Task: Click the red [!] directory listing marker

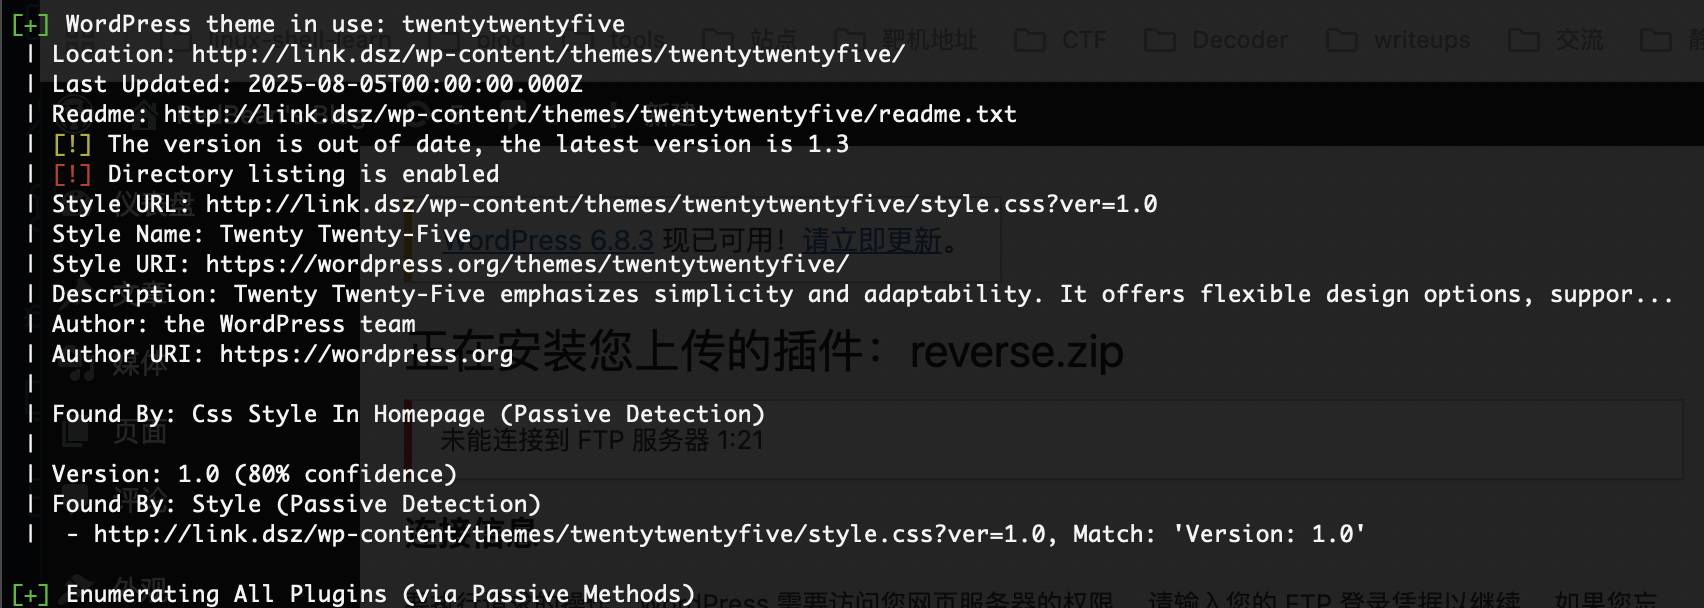Action: click(x=72, y=174)
